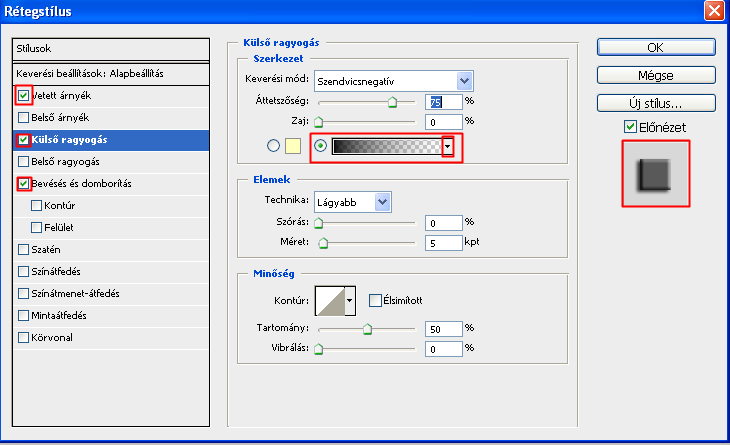Viewport: 730px width, 445px height.
Task: Click the Vibrálás slider handle
Action: pyautogui.click(x=318, y=349)
